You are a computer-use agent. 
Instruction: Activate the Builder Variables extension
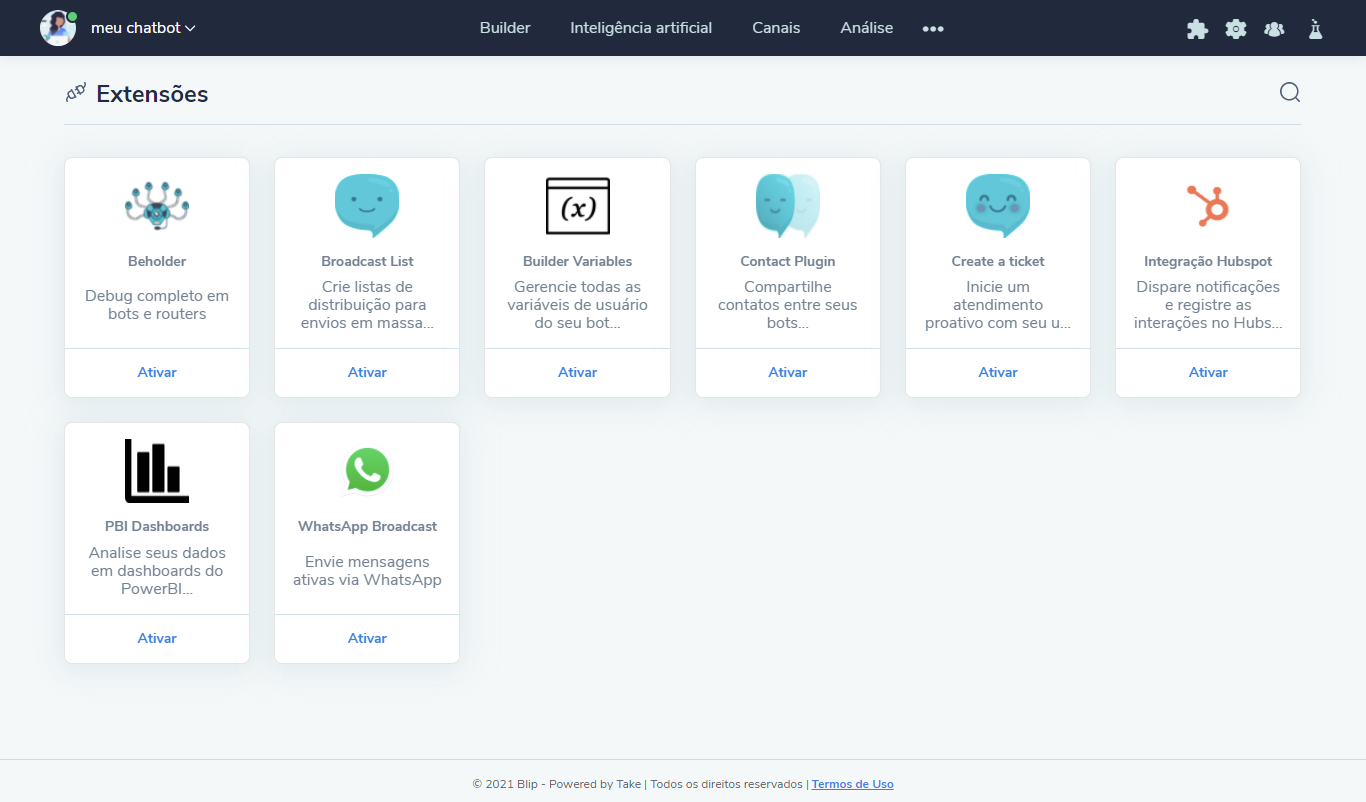point(577,372)
